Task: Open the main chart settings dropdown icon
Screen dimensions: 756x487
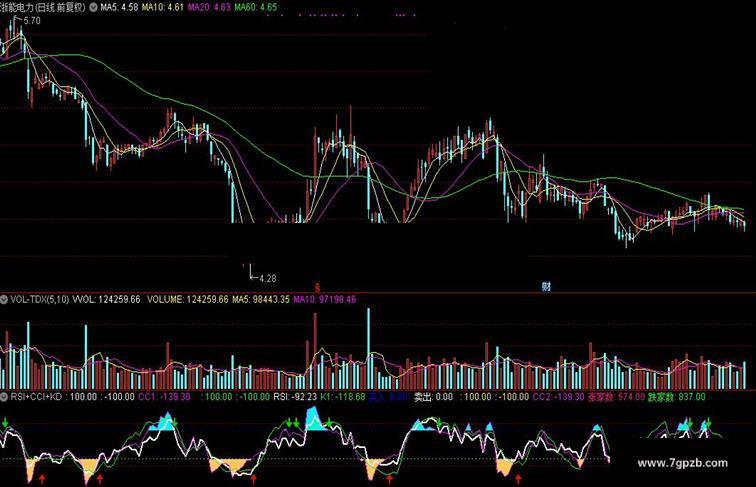Action: (x=93, y=8)
